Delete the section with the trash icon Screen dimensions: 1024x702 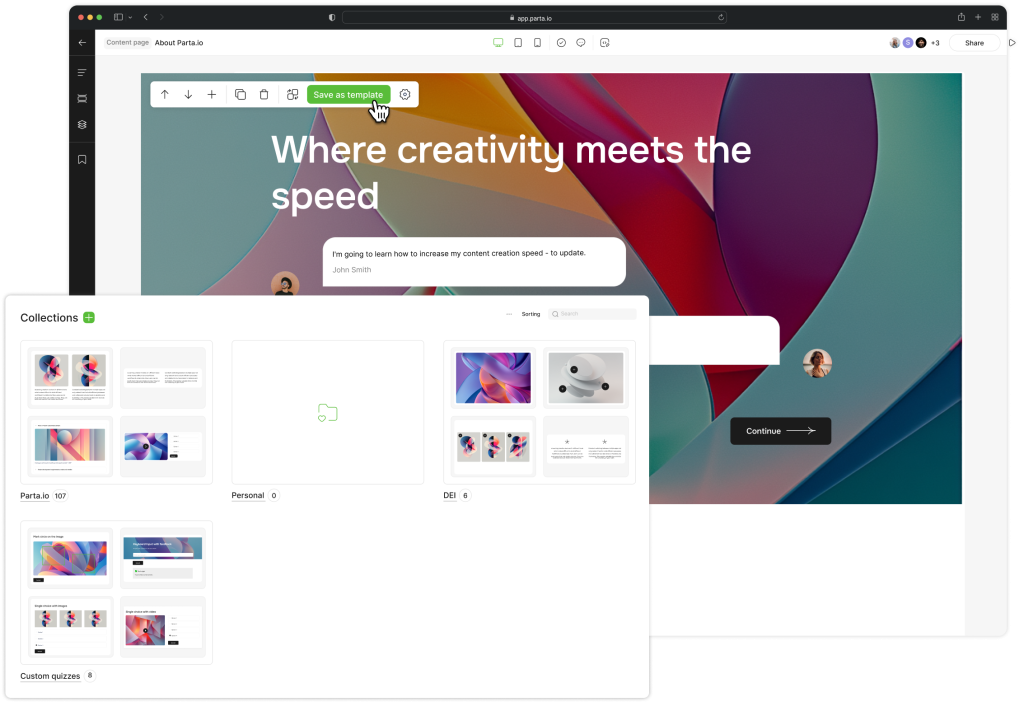tap(264, 95)
